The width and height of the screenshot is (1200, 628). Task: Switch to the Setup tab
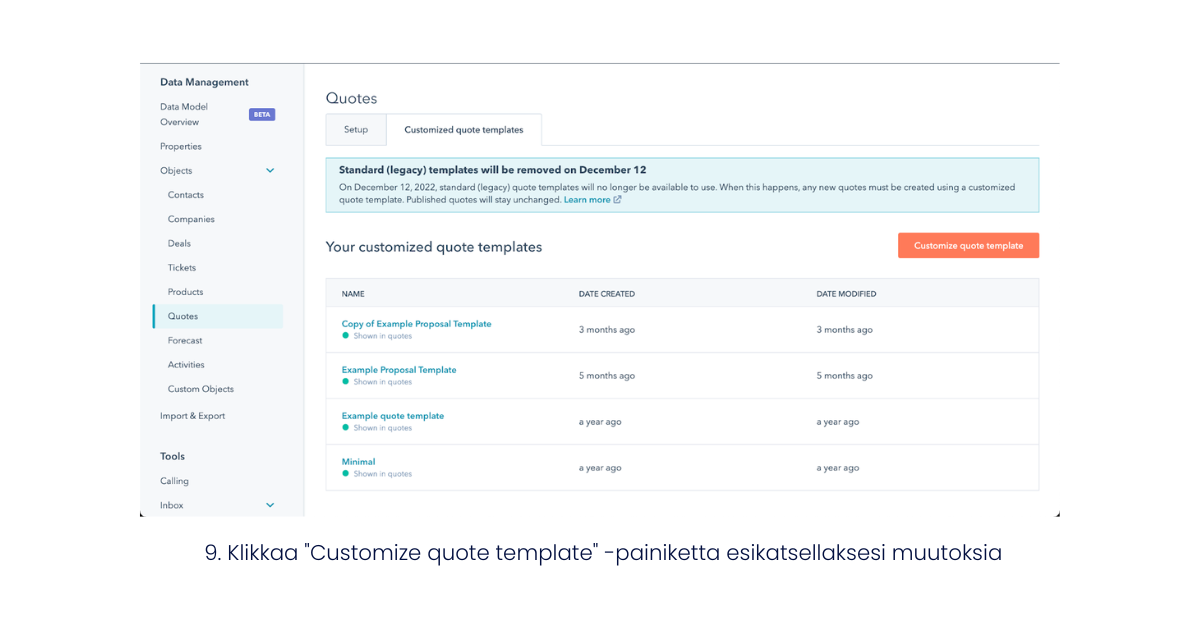pyautogui.click(x=356, y=130)
